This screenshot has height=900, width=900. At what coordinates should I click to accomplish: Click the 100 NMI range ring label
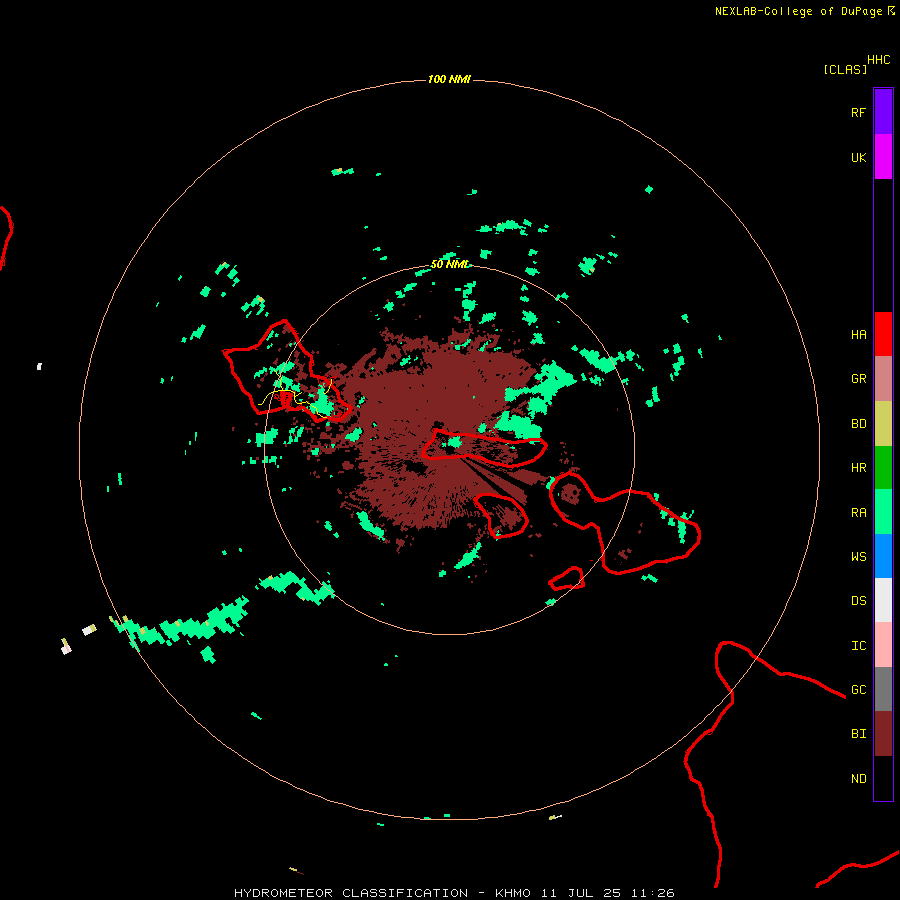coord(449,79)
